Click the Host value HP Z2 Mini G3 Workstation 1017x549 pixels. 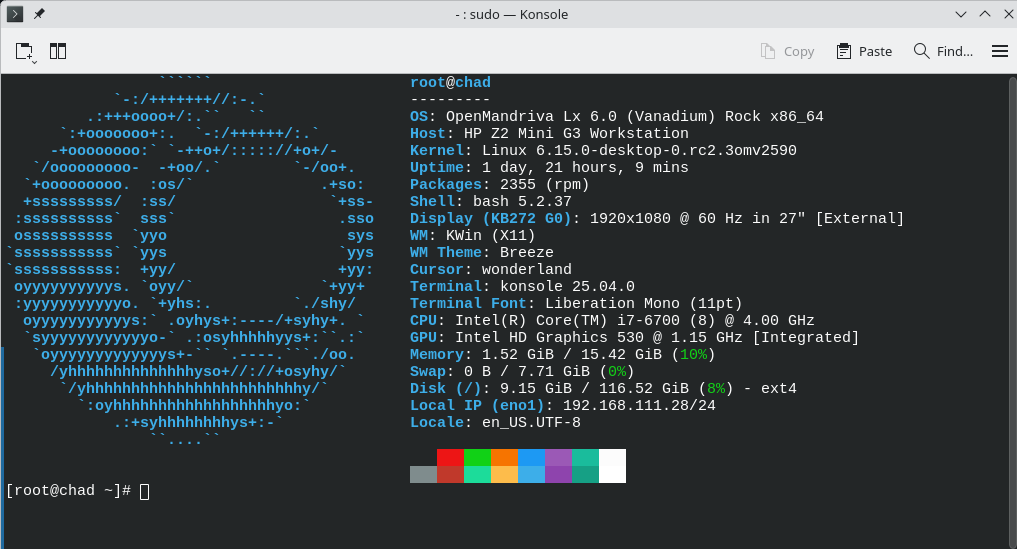pyautogui.click(x=576, y=134)
